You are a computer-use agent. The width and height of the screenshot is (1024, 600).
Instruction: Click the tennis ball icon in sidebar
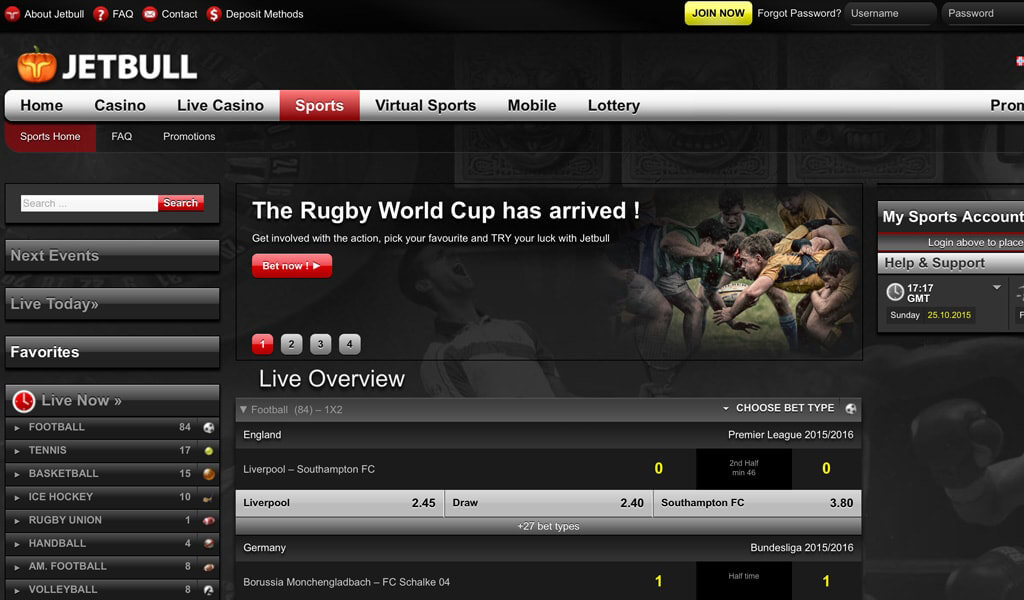(208, 450)
